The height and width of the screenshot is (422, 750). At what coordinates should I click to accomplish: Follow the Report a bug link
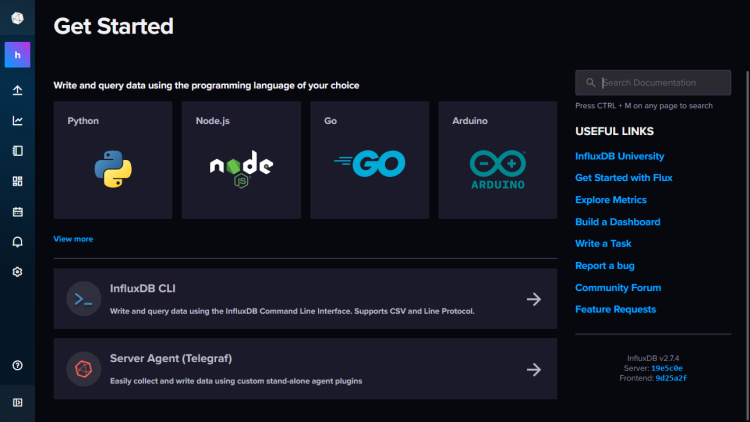point(604,266)
